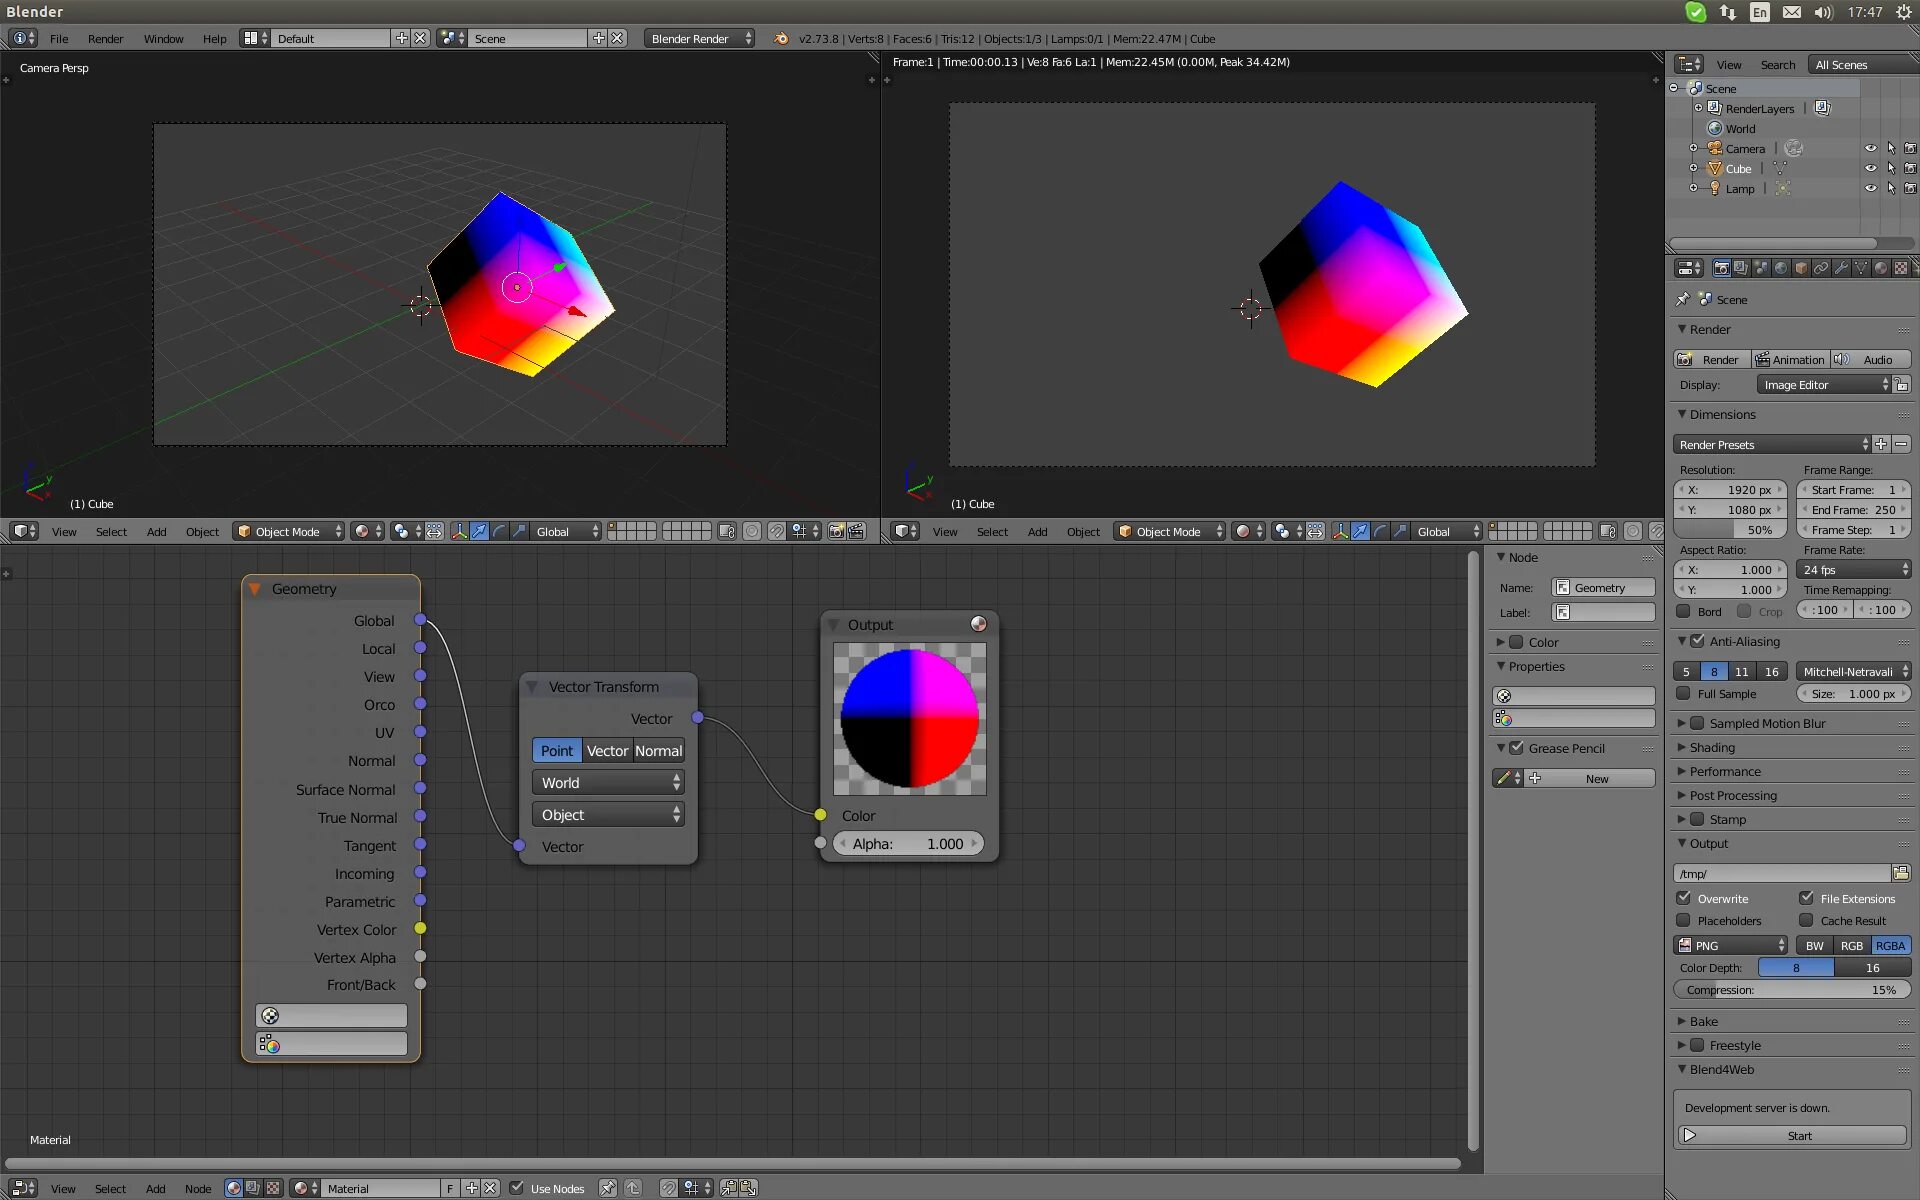
Task: Open the Node menu in node editor
Action: 197,1188
